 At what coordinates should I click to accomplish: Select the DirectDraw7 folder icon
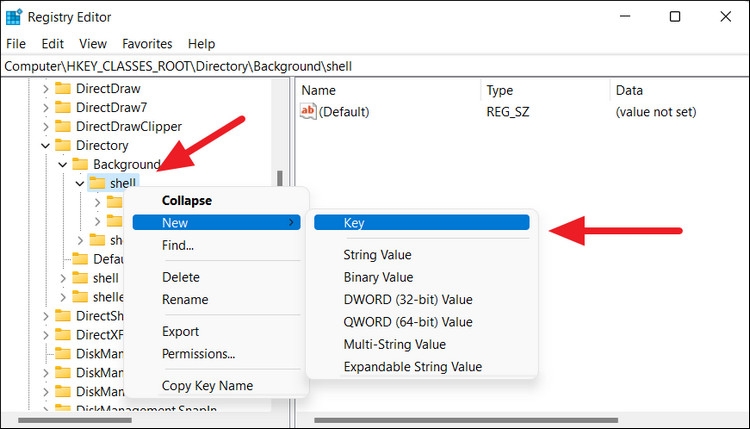tap(62, 107)
